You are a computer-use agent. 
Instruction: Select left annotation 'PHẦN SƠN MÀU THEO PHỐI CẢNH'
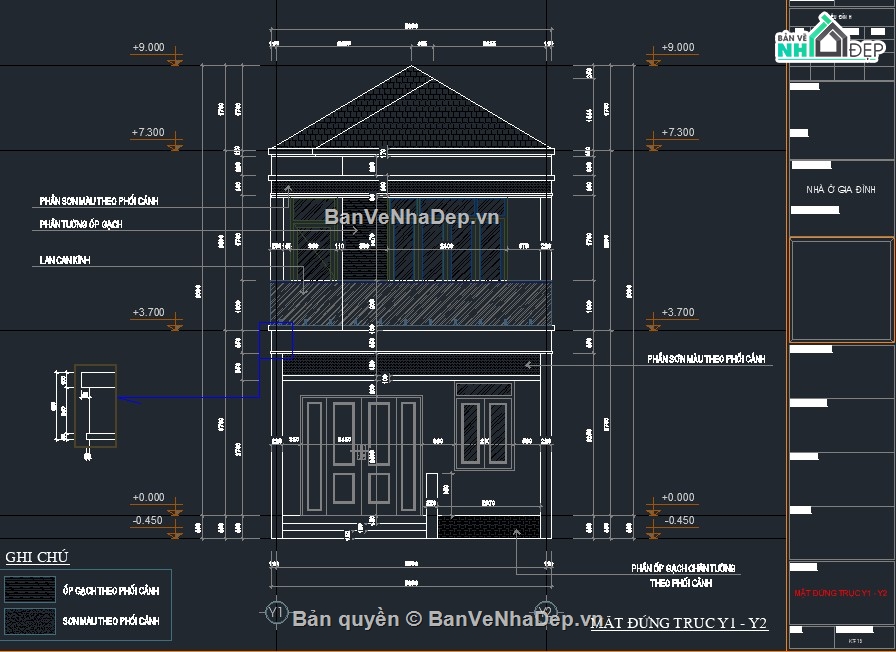(x=99, y=201)
